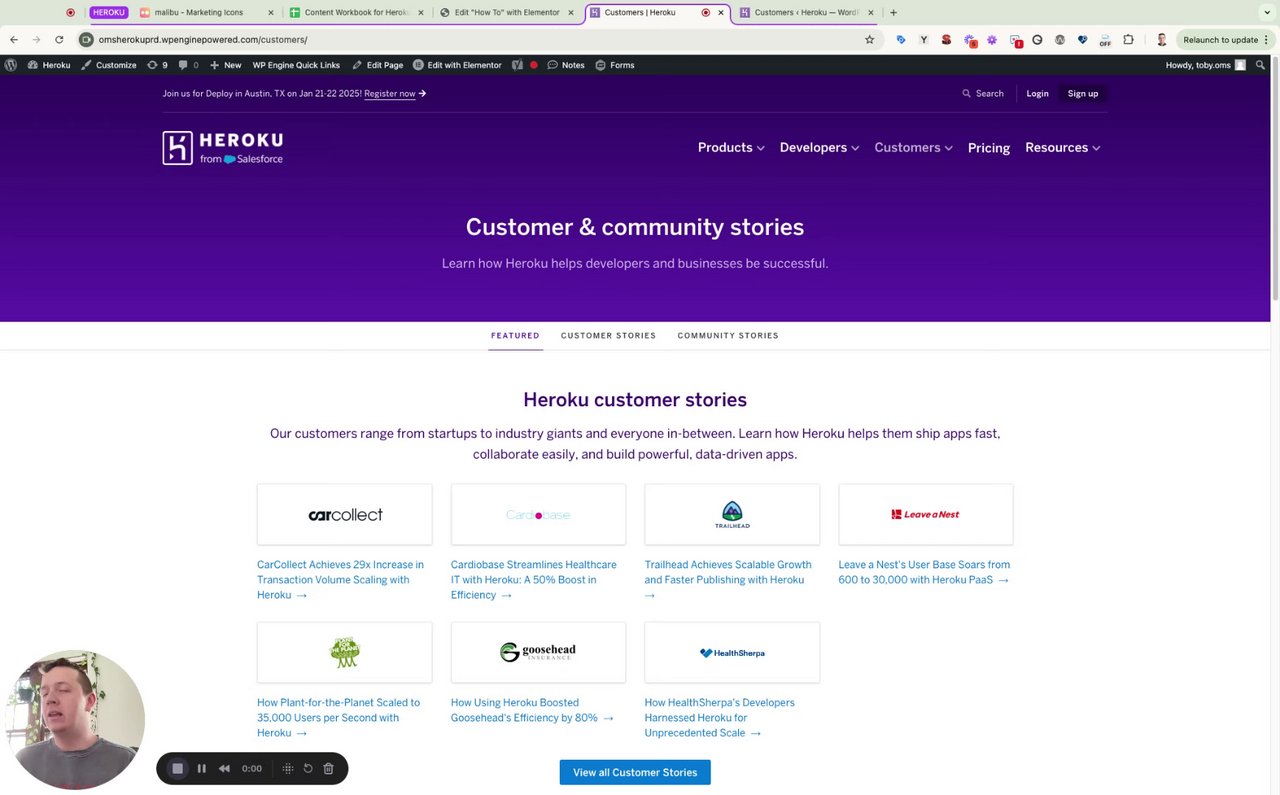Close the Customers | Heroku browser tab
This screenshot has height=795, width=1280.
click(x=721, y=13)
